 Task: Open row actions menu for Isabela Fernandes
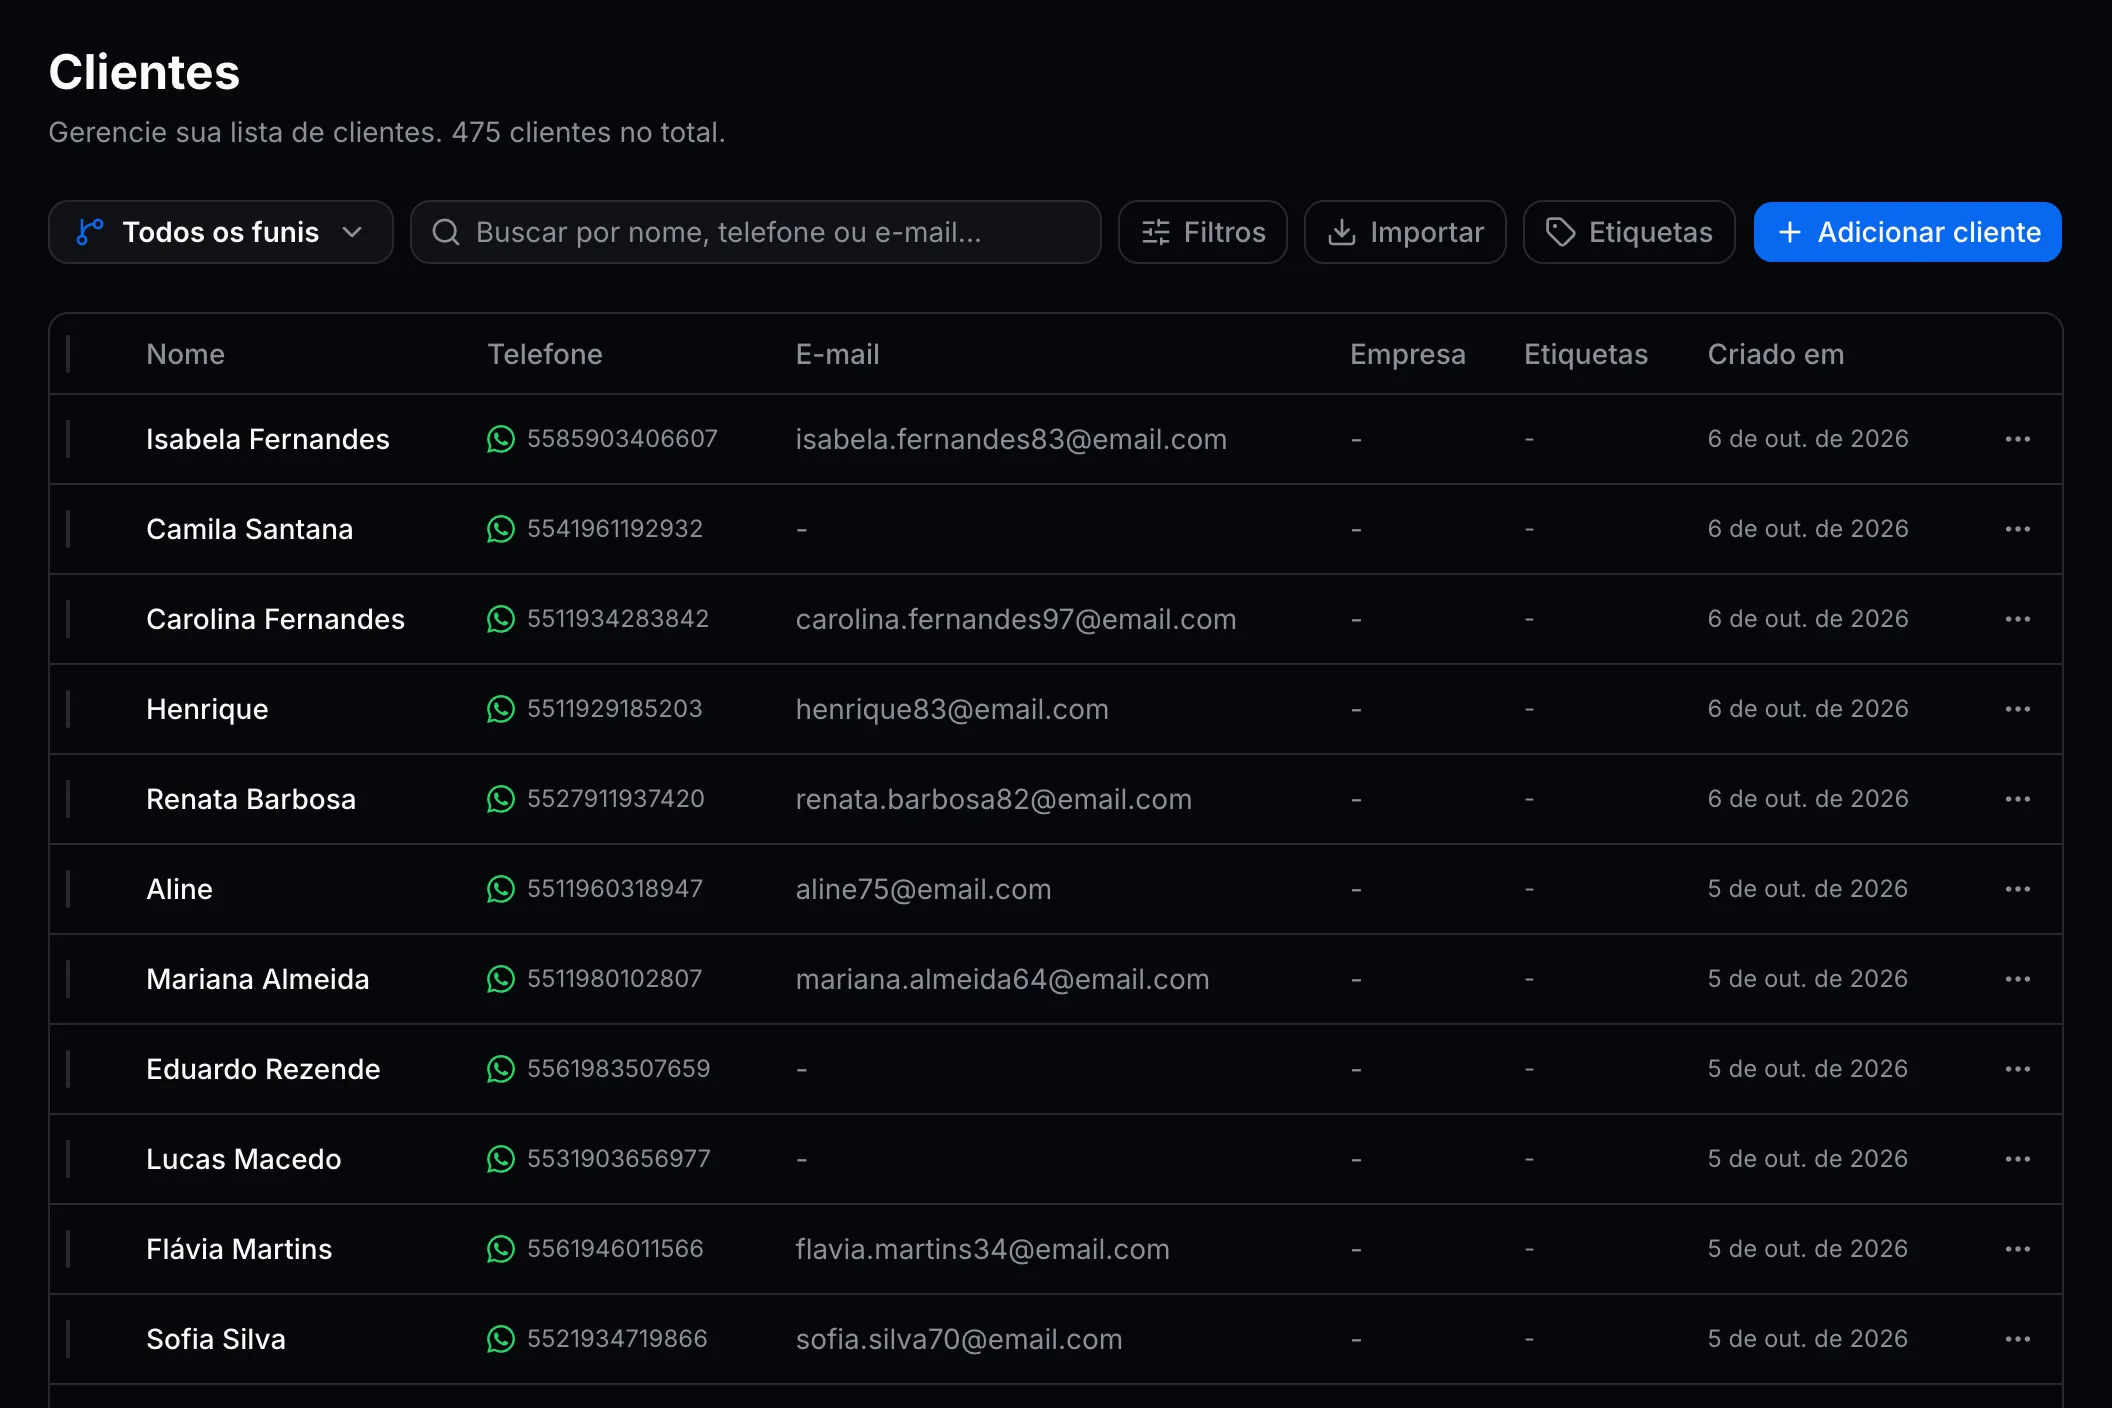pyautogui.click(x=2017, y=439)
